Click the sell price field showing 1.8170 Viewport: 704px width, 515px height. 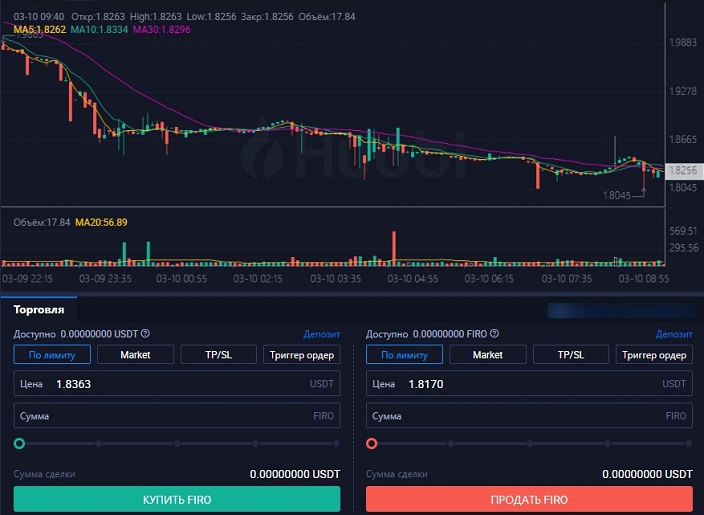(x=529, y=383)
